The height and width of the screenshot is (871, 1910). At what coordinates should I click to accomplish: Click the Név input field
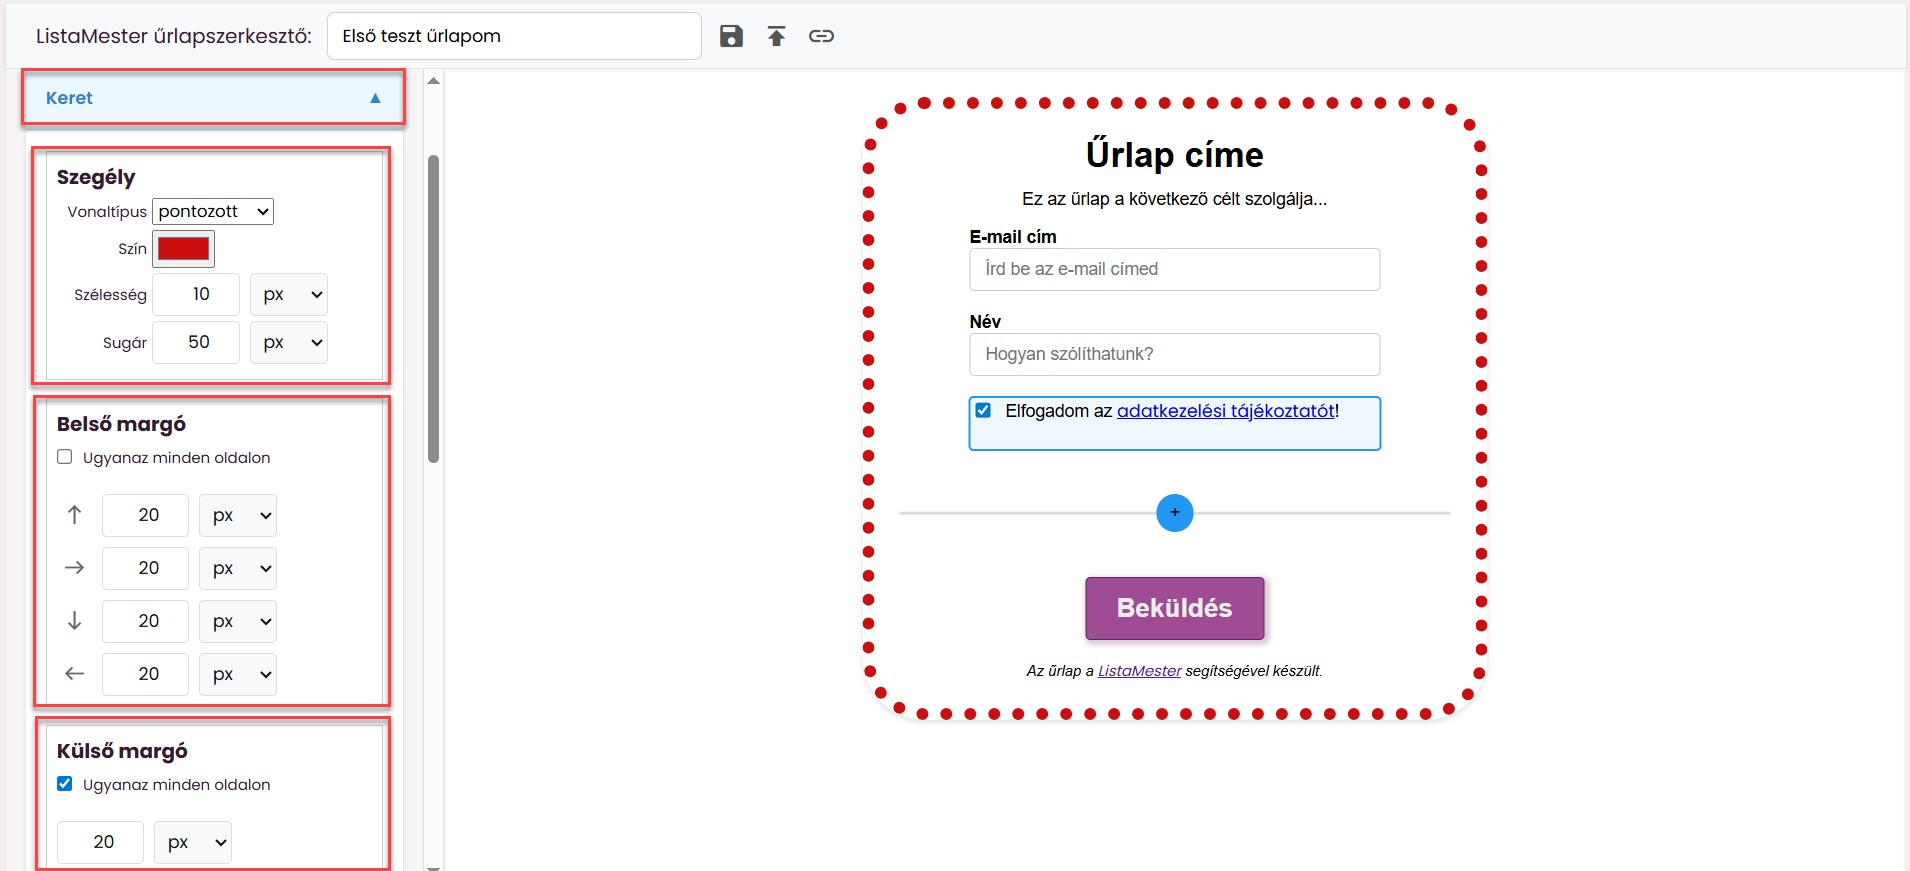pos(1175,354)
